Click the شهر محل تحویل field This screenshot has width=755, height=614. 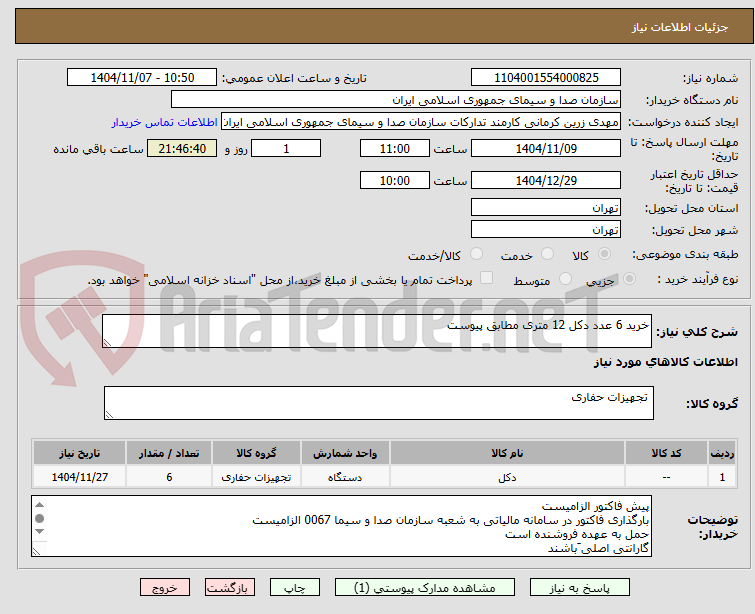click(546, 229)
